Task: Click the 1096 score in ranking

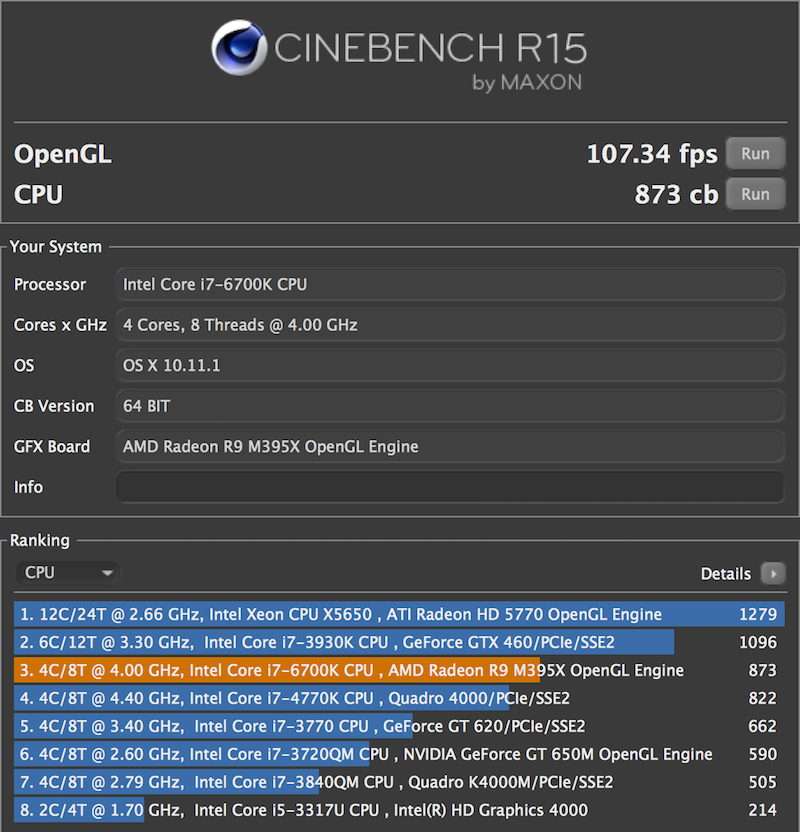Action: 758,643
